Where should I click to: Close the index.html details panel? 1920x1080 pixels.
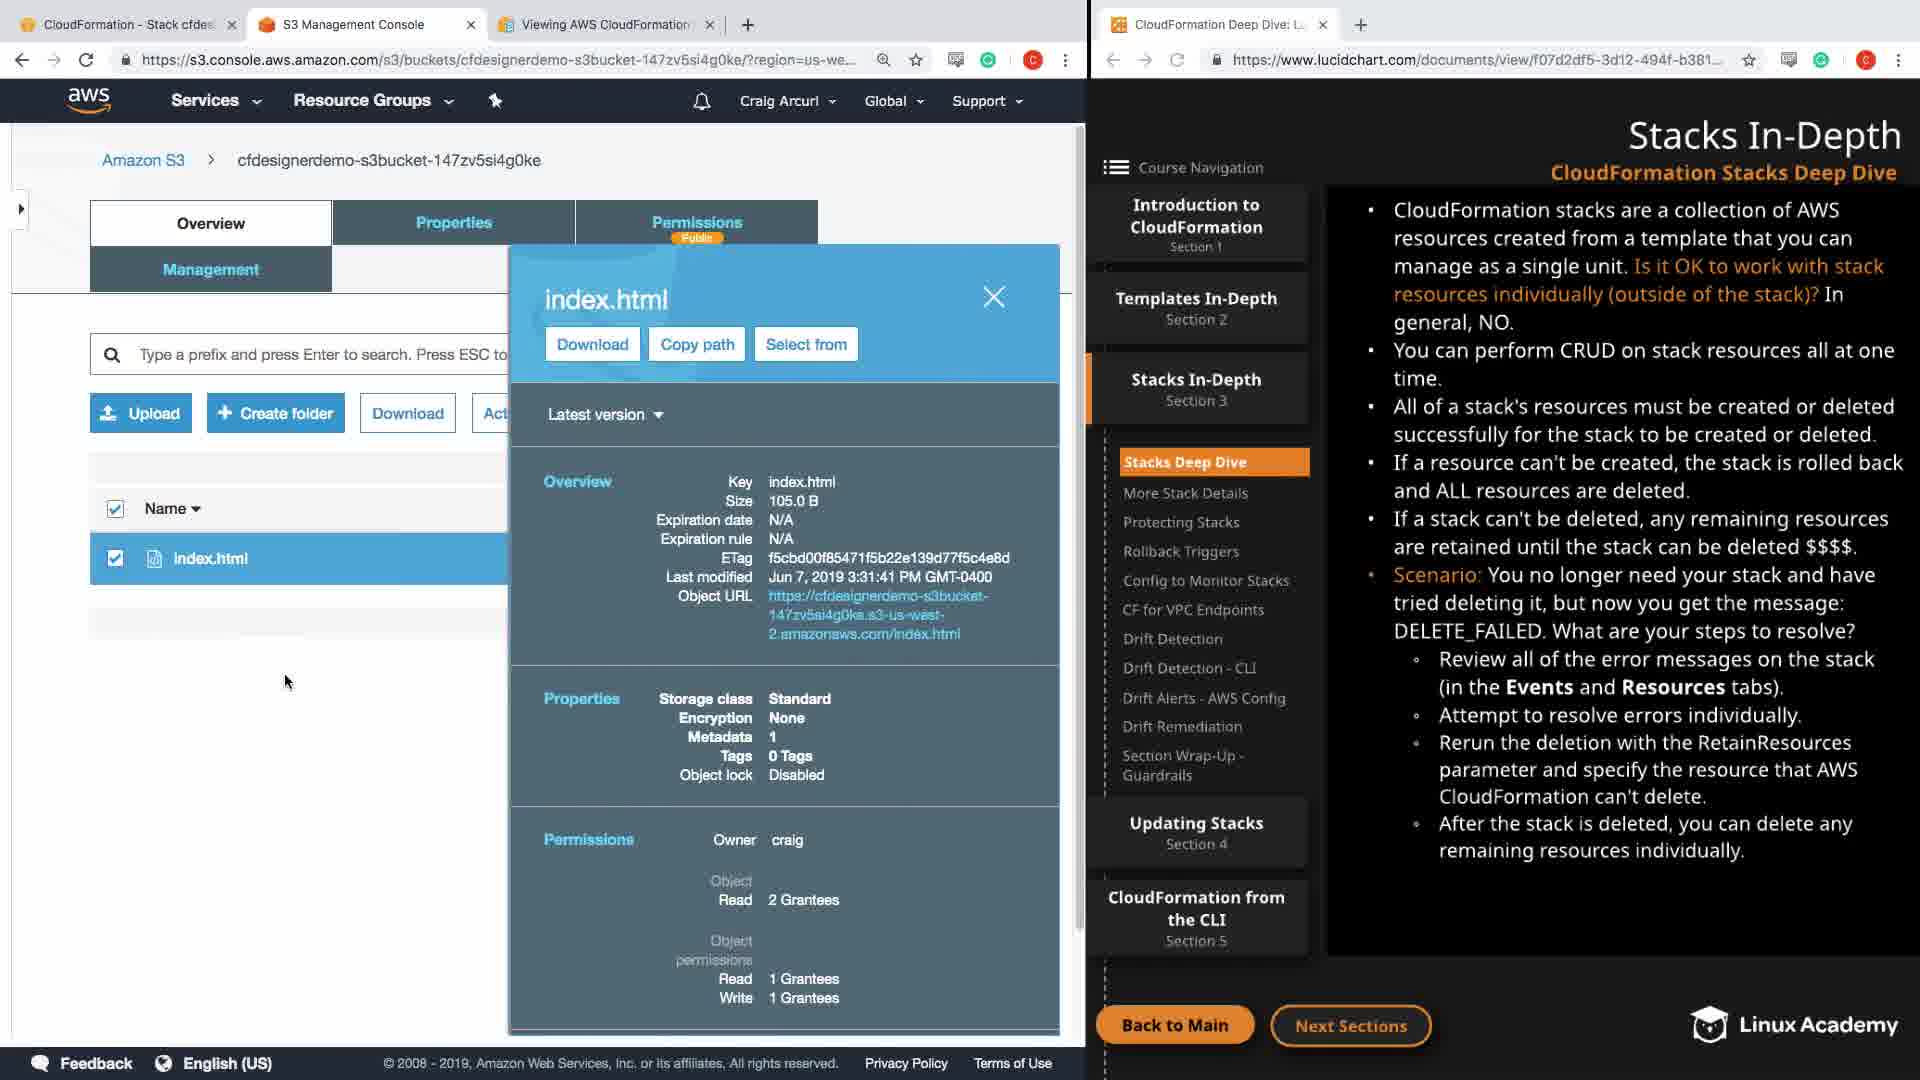coord(993,297)
